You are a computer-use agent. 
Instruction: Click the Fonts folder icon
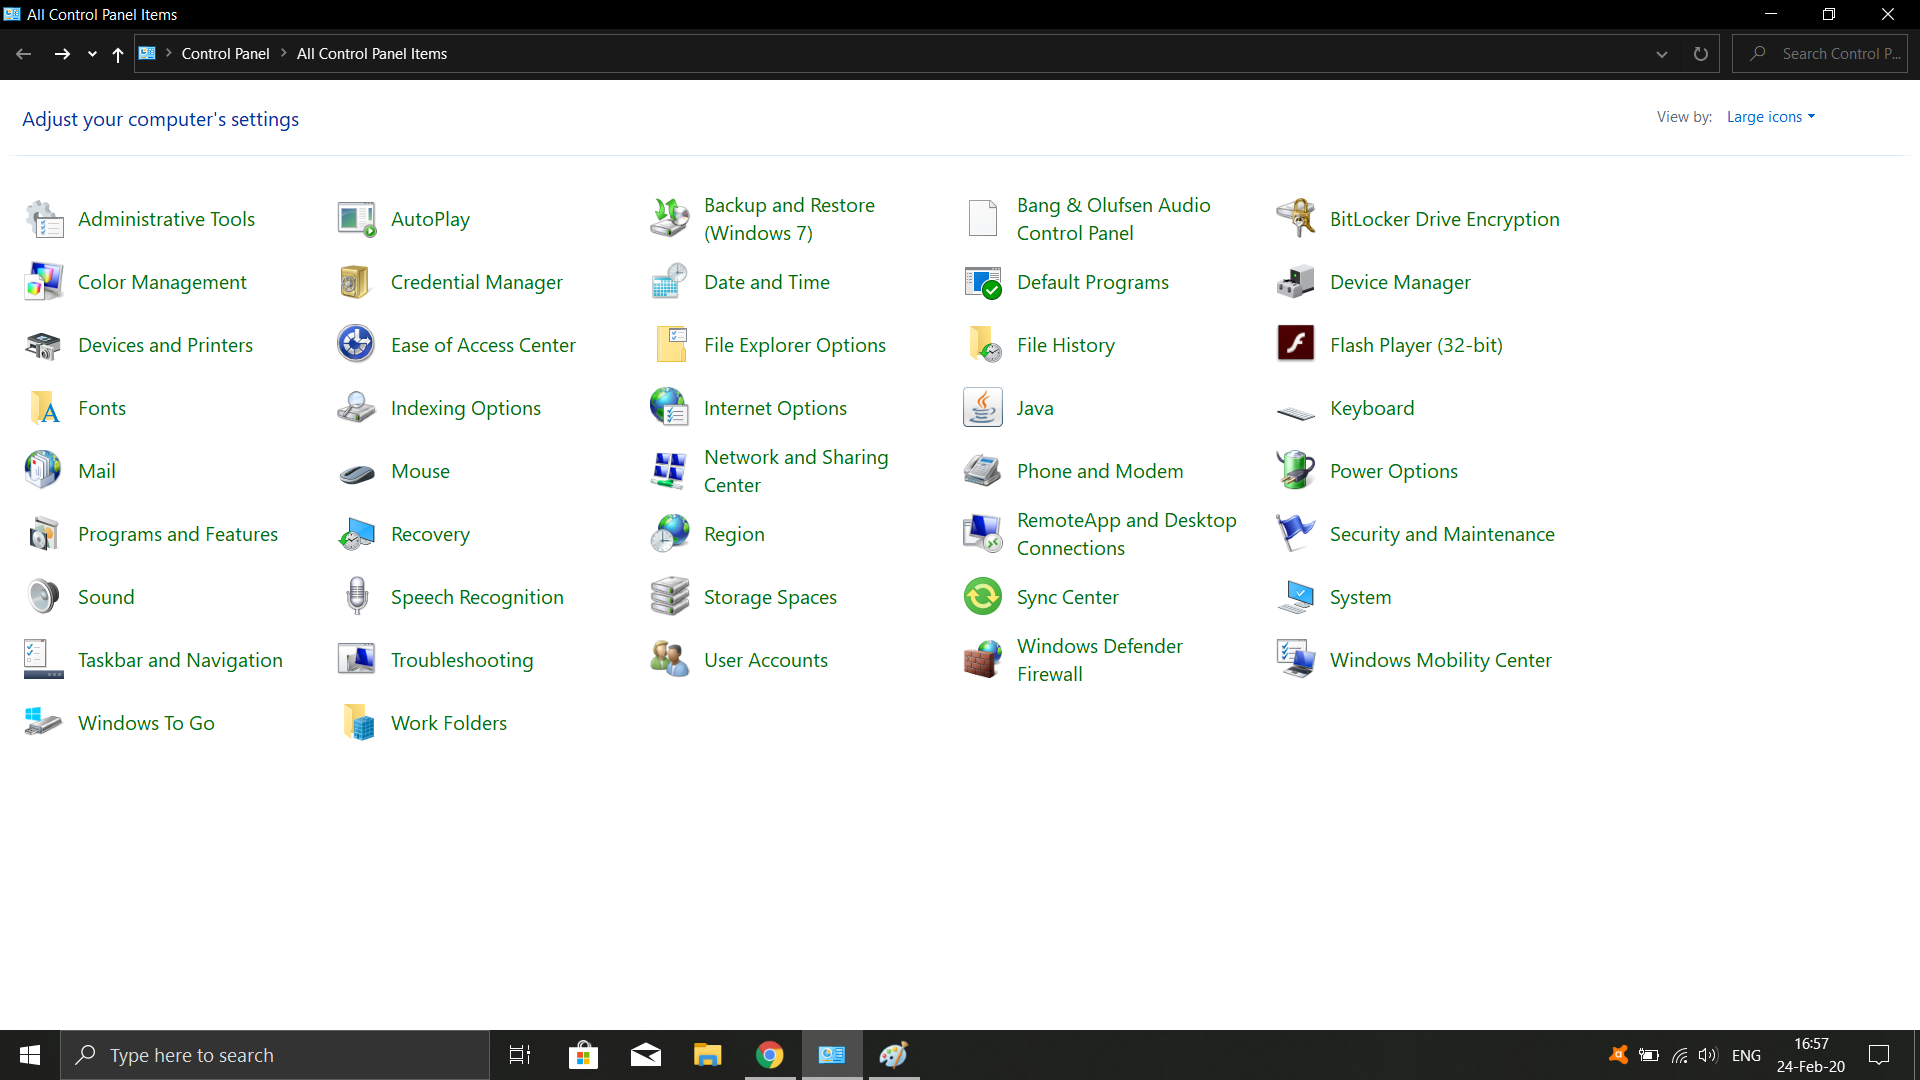tap(44, 408)
